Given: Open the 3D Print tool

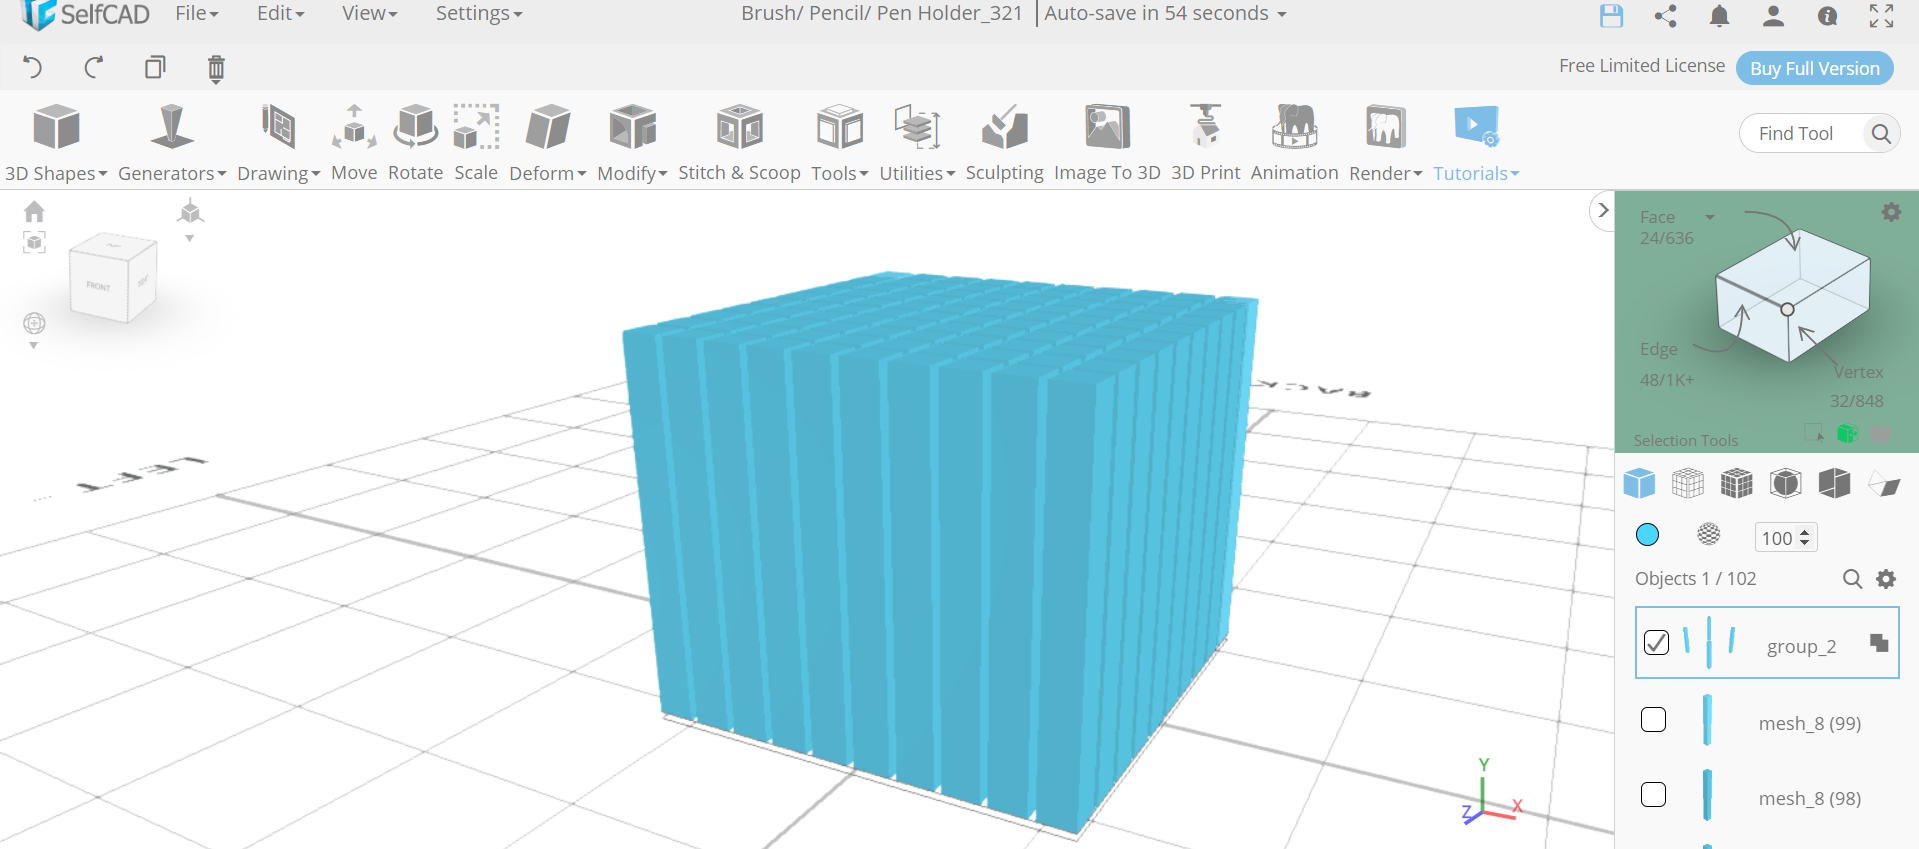Looking at the screenshot, I should click(x=1206, y=143).
